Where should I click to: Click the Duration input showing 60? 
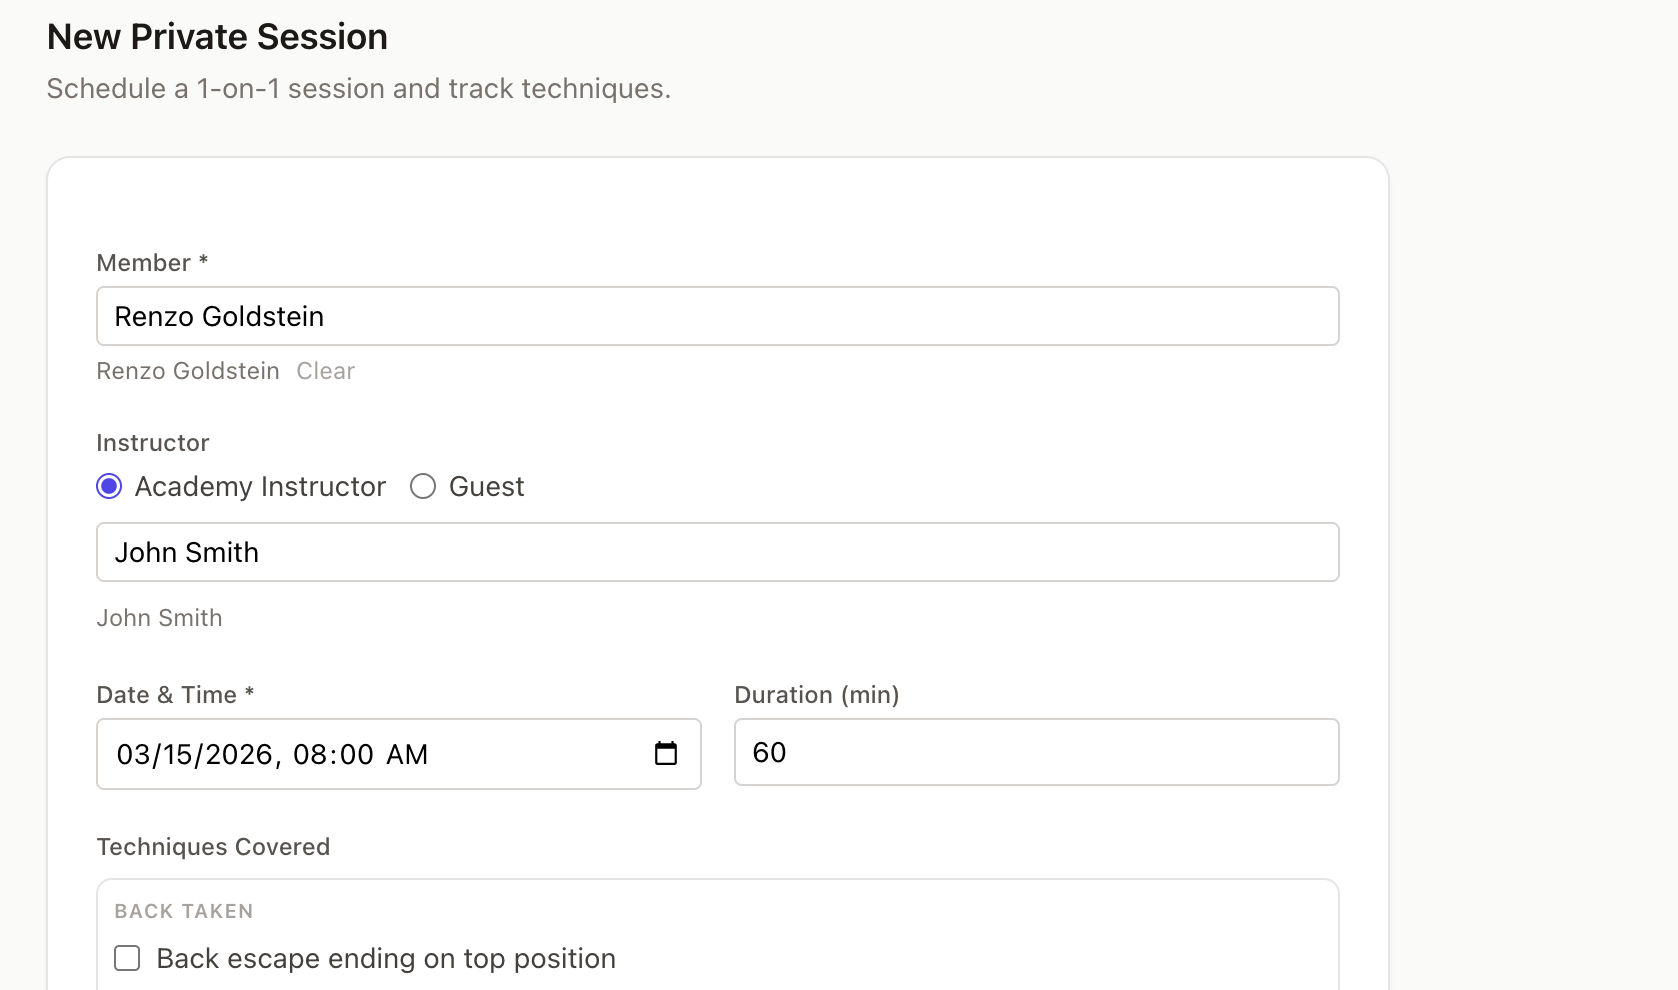pos(1036,752)
